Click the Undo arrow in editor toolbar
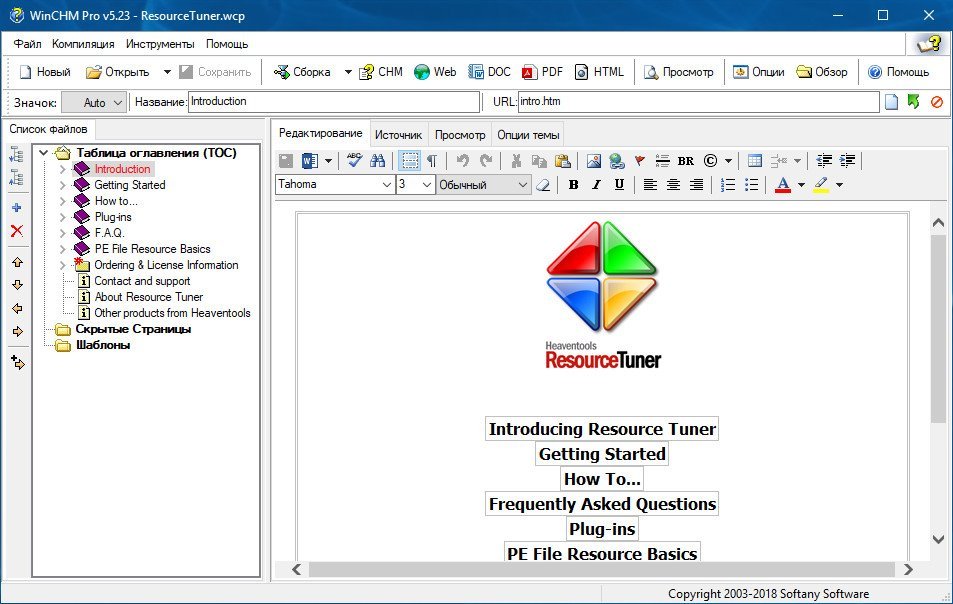 [x=463, y=160]
